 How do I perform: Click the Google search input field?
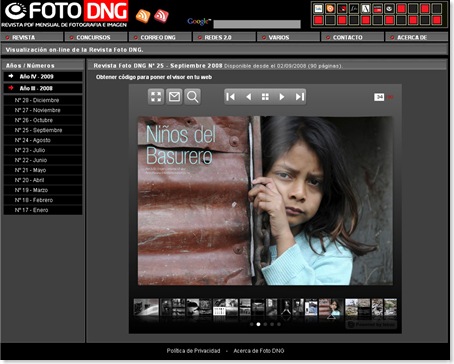point(257,24)
